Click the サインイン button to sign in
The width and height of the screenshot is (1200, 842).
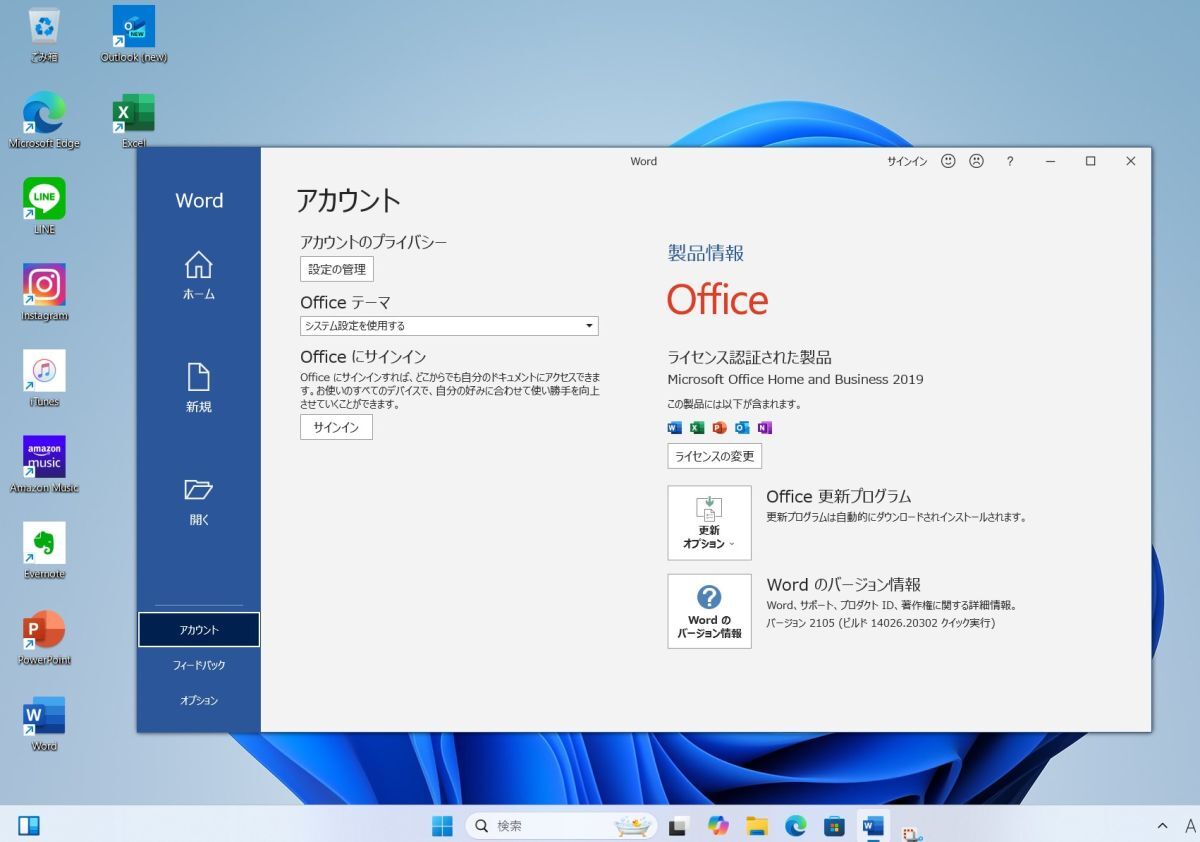click(x=335, y=427)
